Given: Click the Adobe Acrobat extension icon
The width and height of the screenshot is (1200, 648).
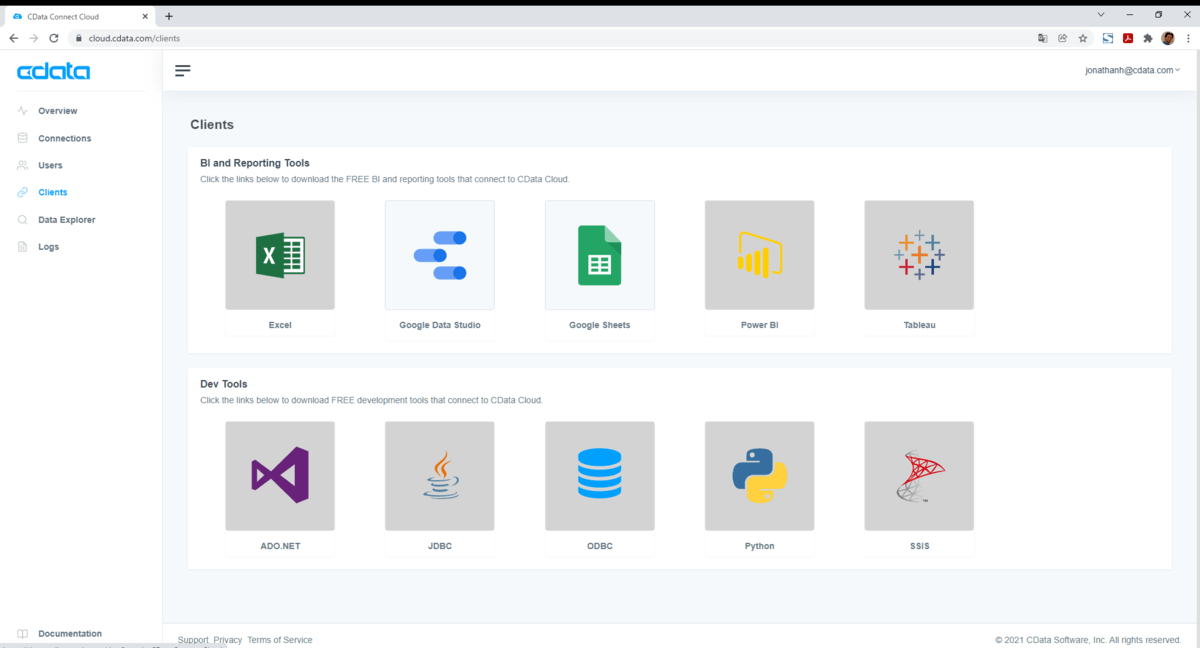Looking at the screenshot, I should click(x=1128, y=38).
